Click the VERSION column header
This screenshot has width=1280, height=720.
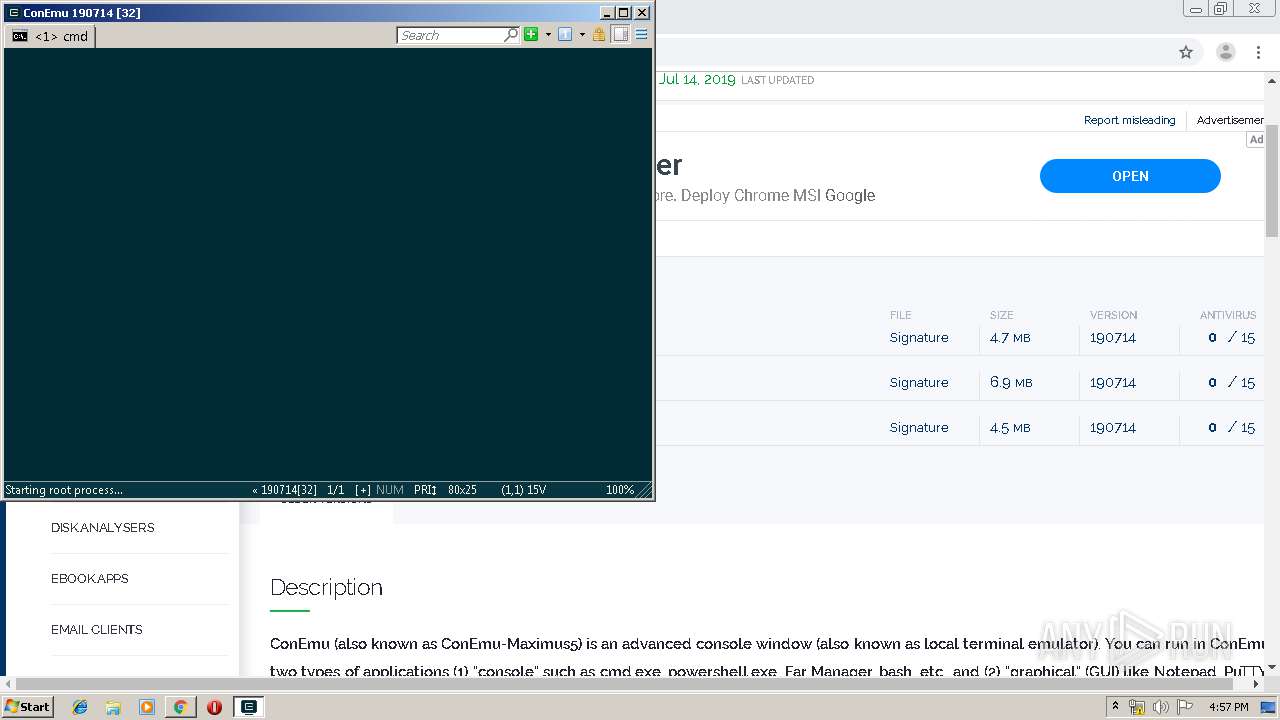1113,315
